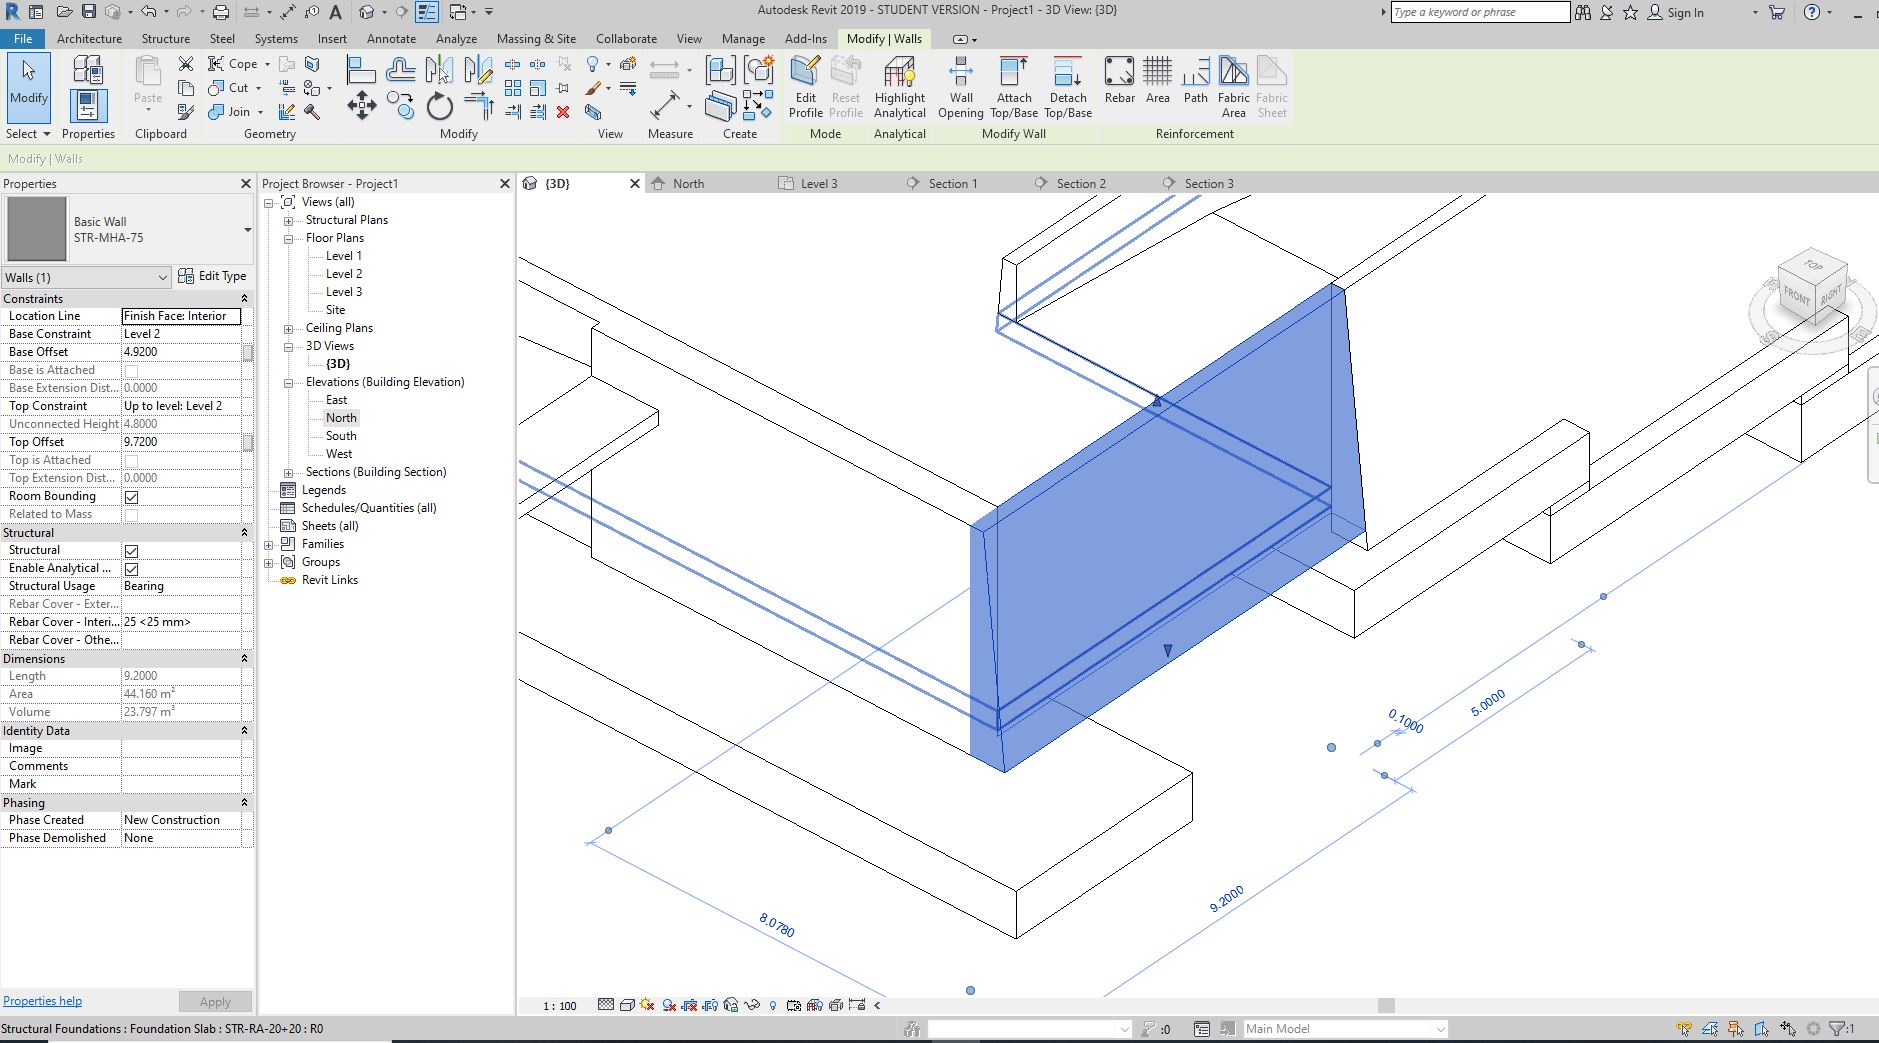Disable the Structural checkbox
This screenshot has height=1043, width=1879.
tap(131, 550)
